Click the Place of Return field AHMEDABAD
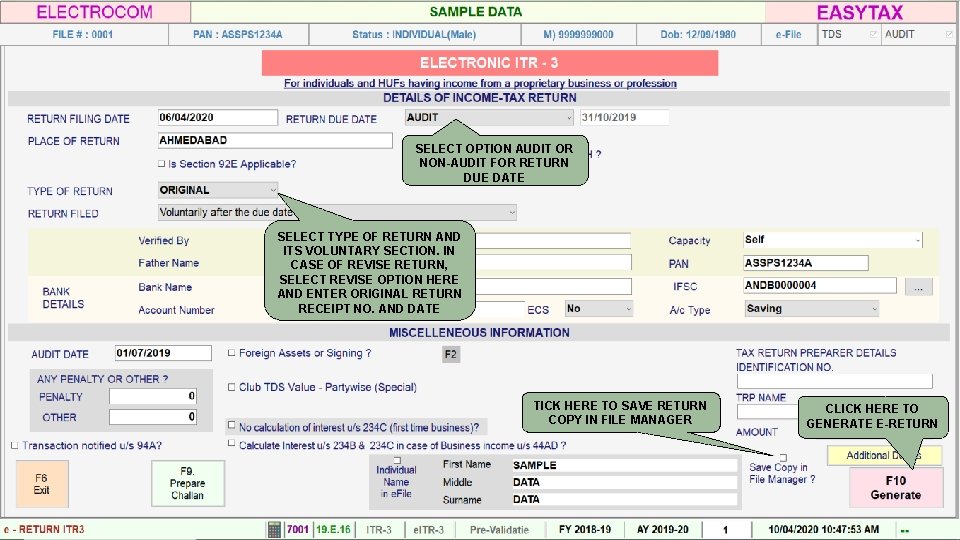 pyautogui.click(x=275, y=140)
